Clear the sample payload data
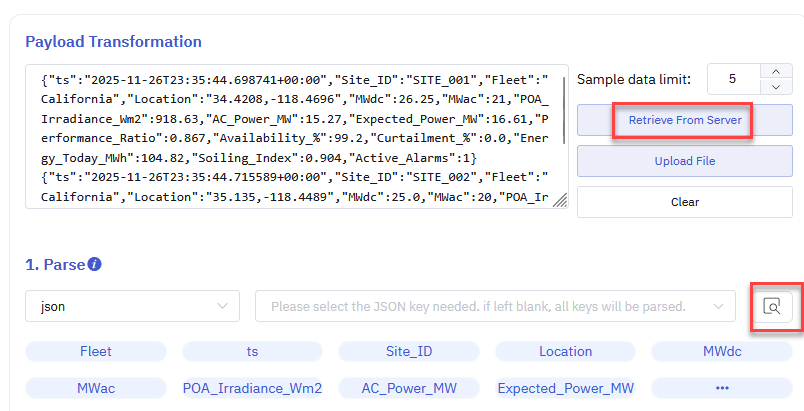This screenshot has height=411, width=804. 684,201
